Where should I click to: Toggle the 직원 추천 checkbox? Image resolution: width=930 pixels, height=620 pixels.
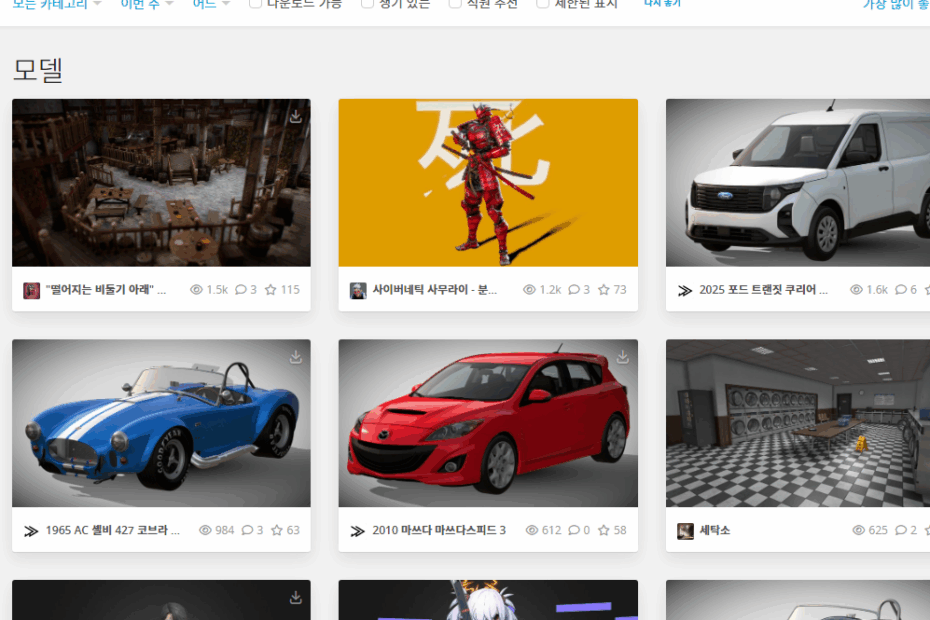tap(456, 4)
